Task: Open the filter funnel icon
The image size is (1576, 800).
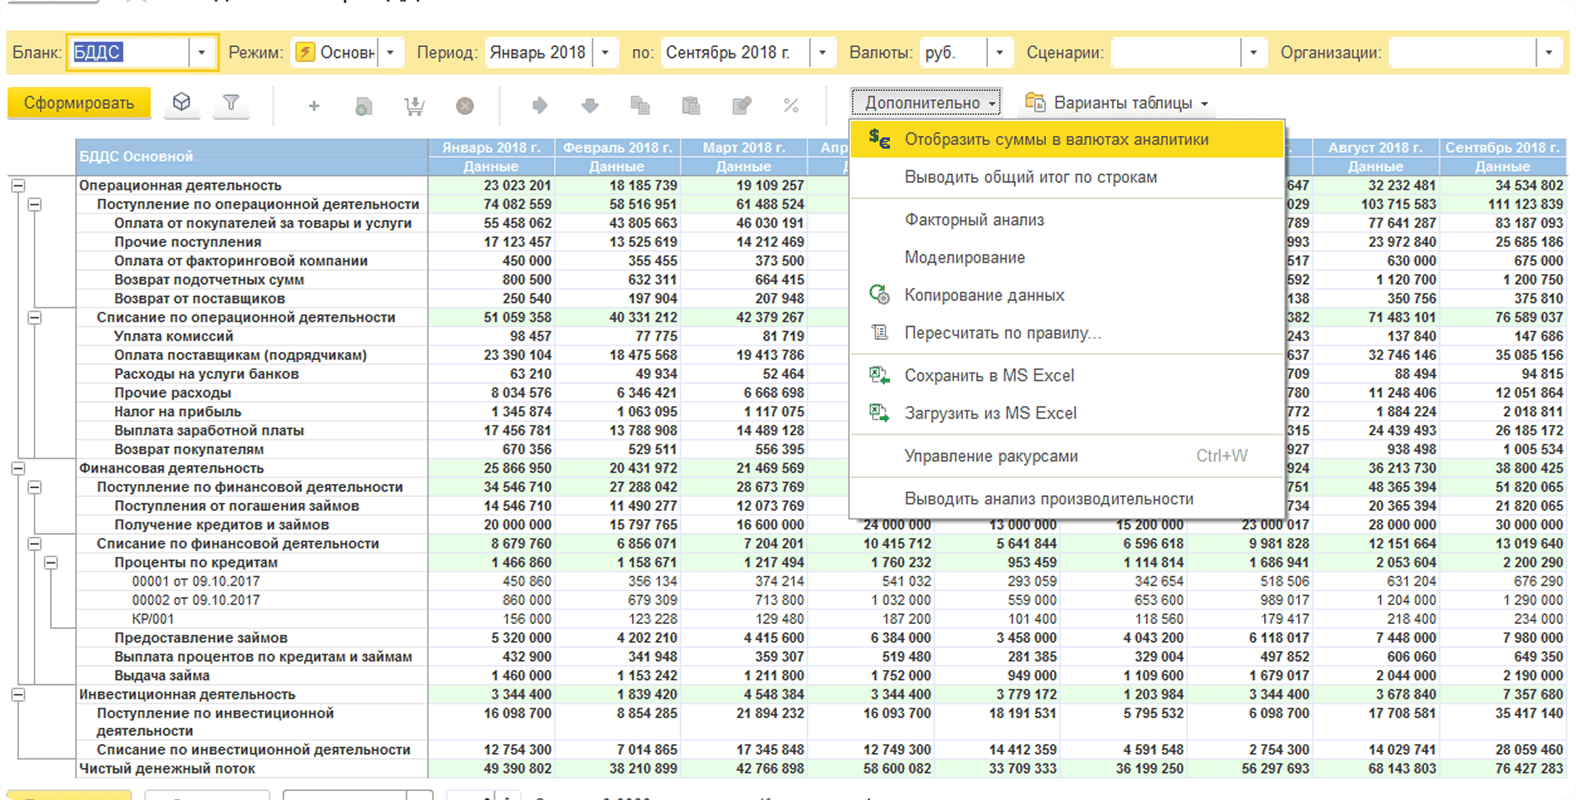Action: point(231,103)
